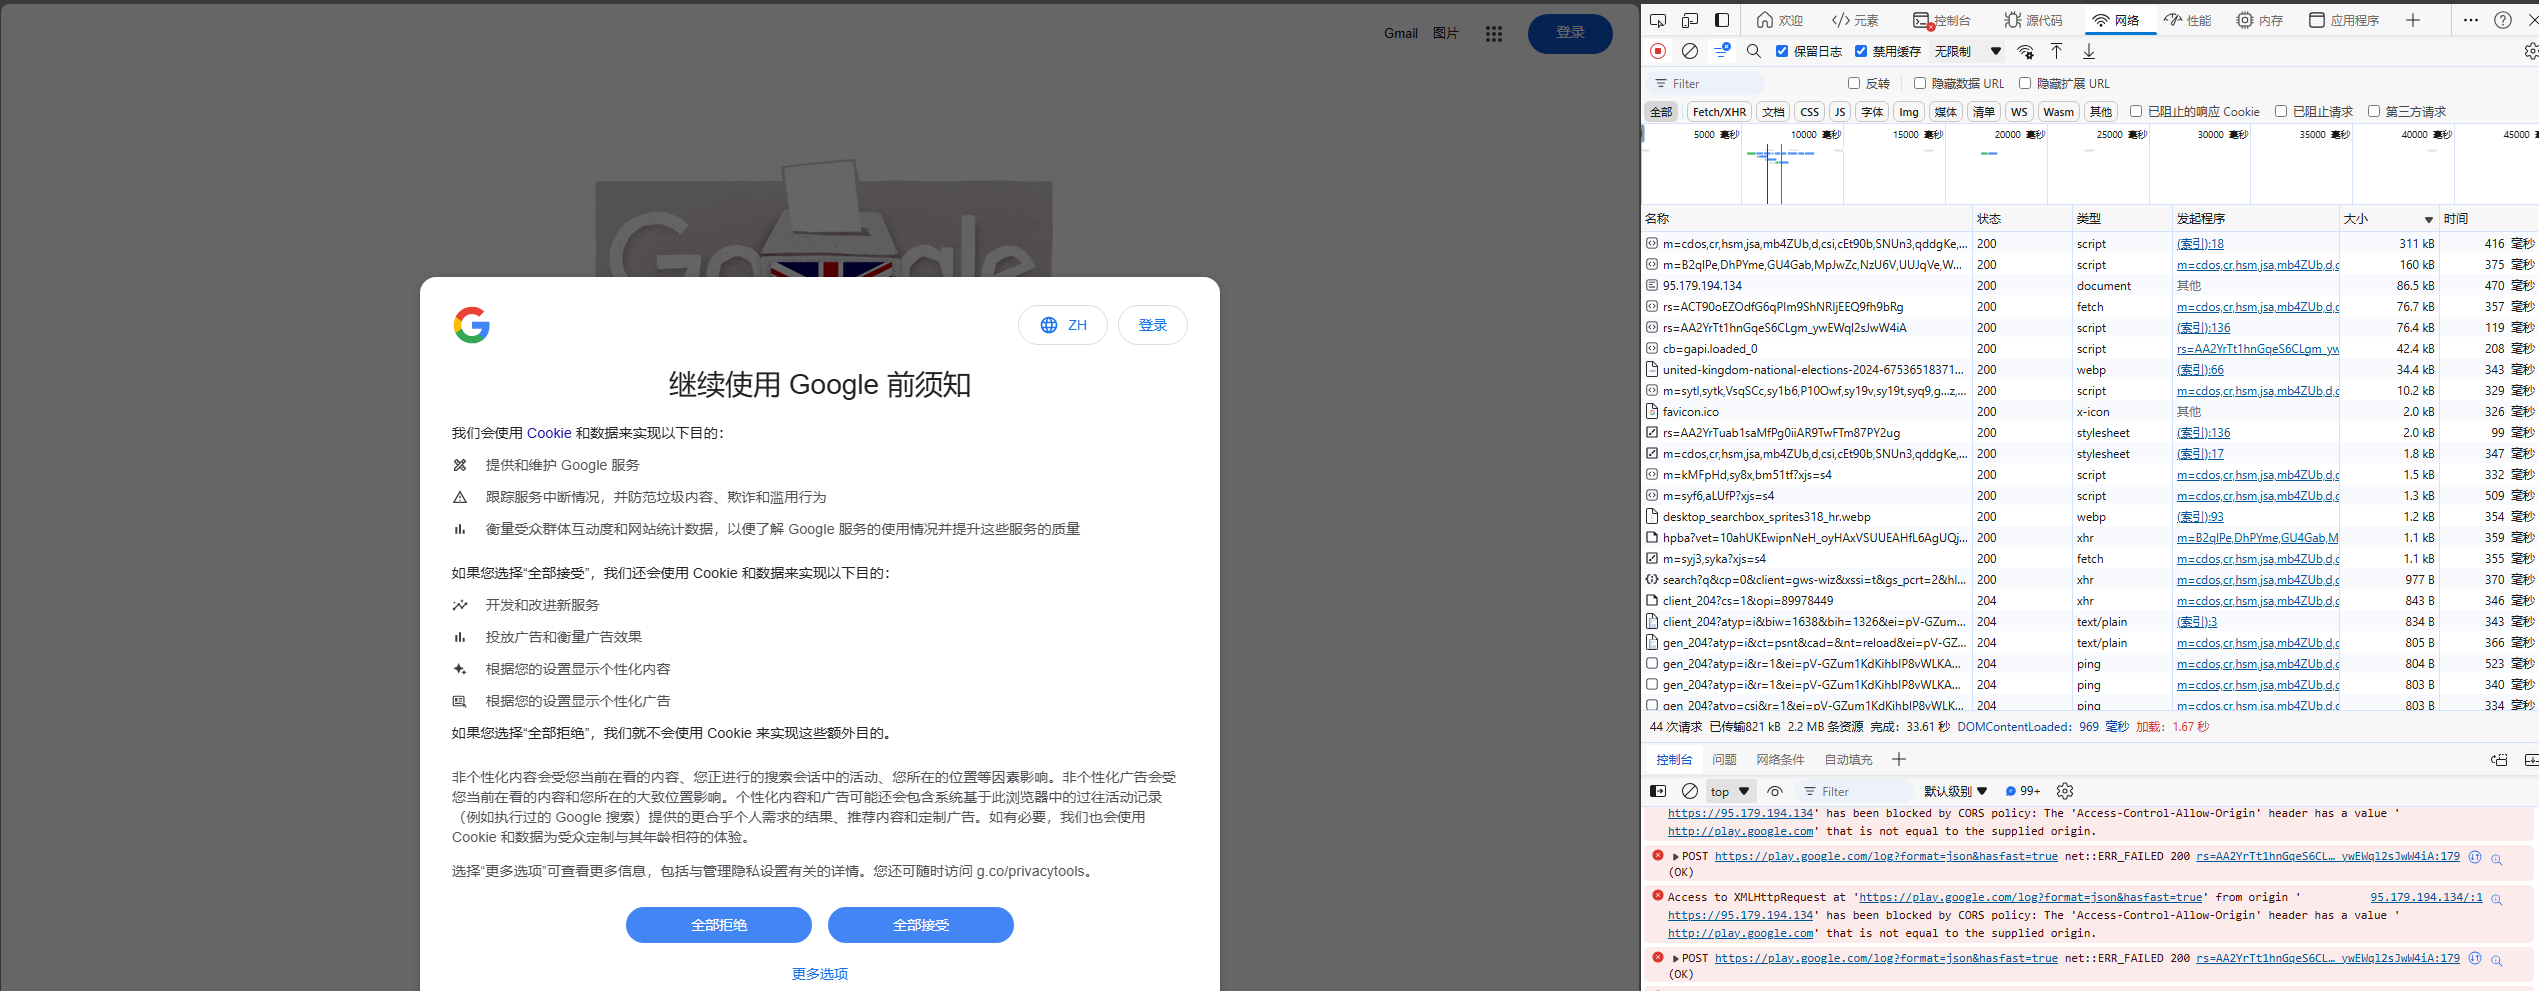2539x991 pixels.
Task: Check 隐藏数据 URL checkbox
Action: coord(1920,83)
